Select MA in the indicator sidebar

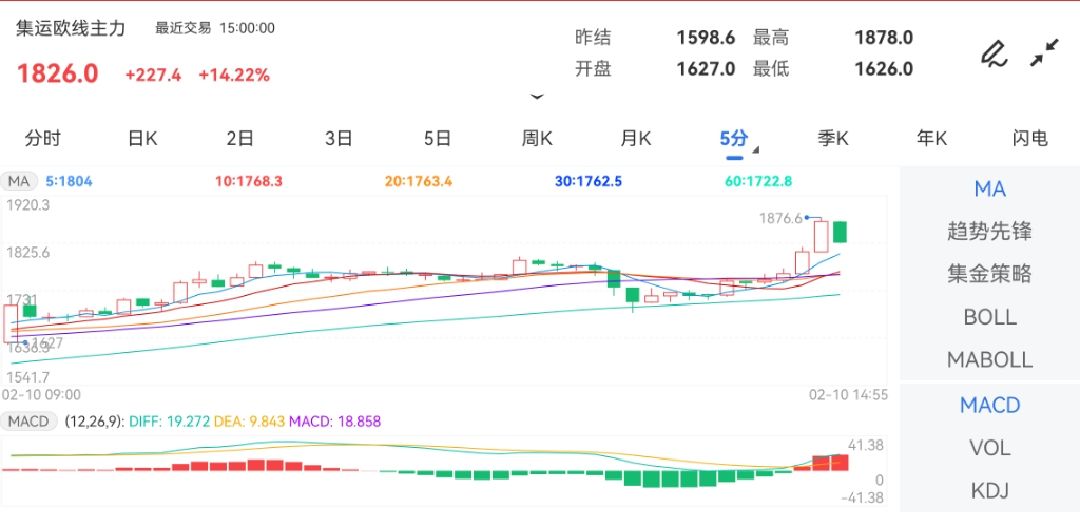(x=990, y=189)
